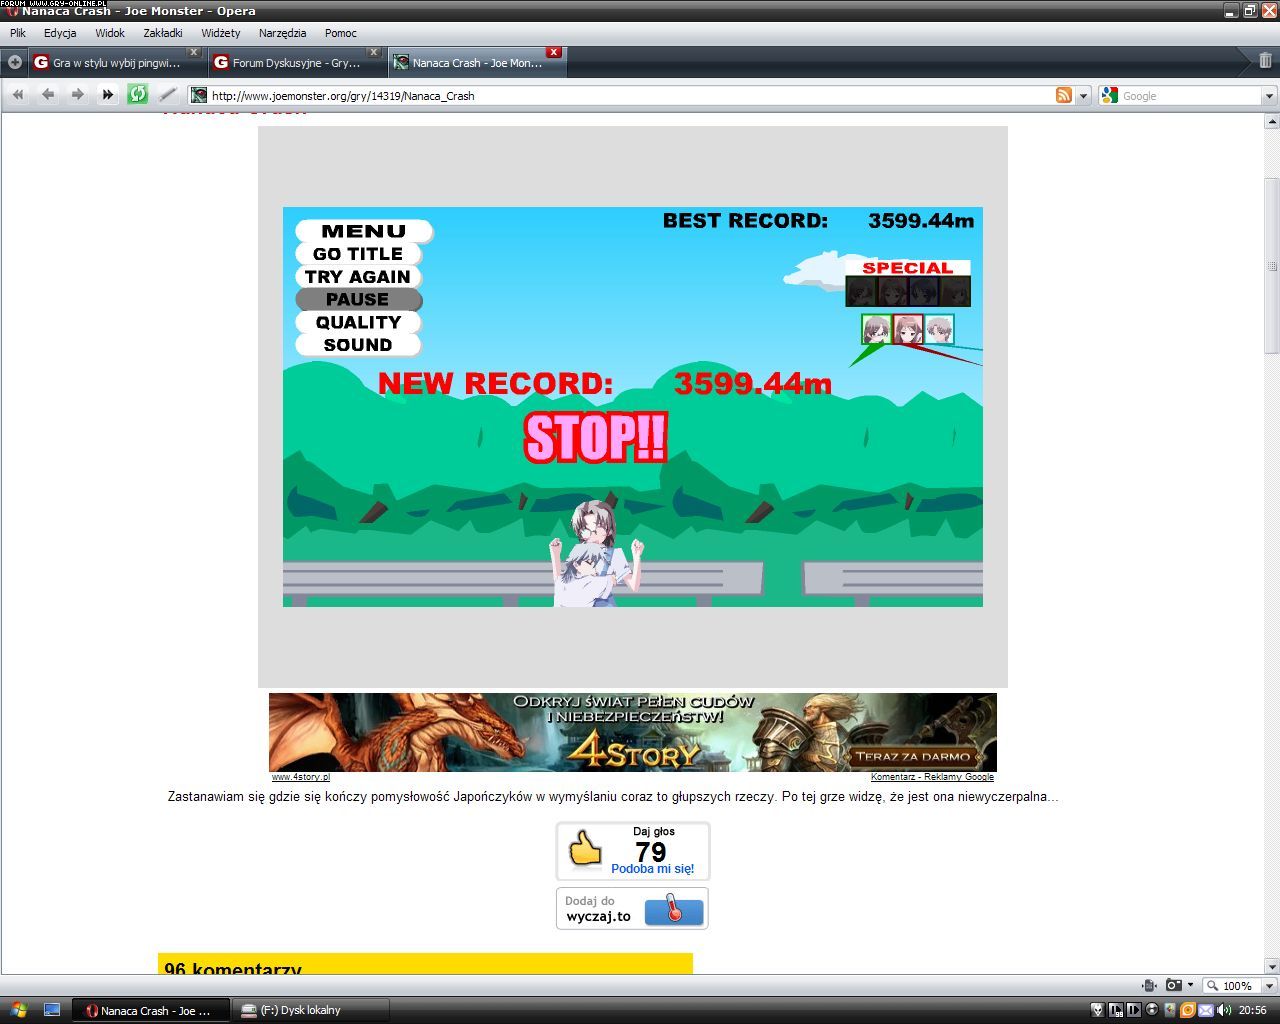Click the MENU button in the game
Viewport: 1280px width, 1024px height.
[x=364, y=231]
